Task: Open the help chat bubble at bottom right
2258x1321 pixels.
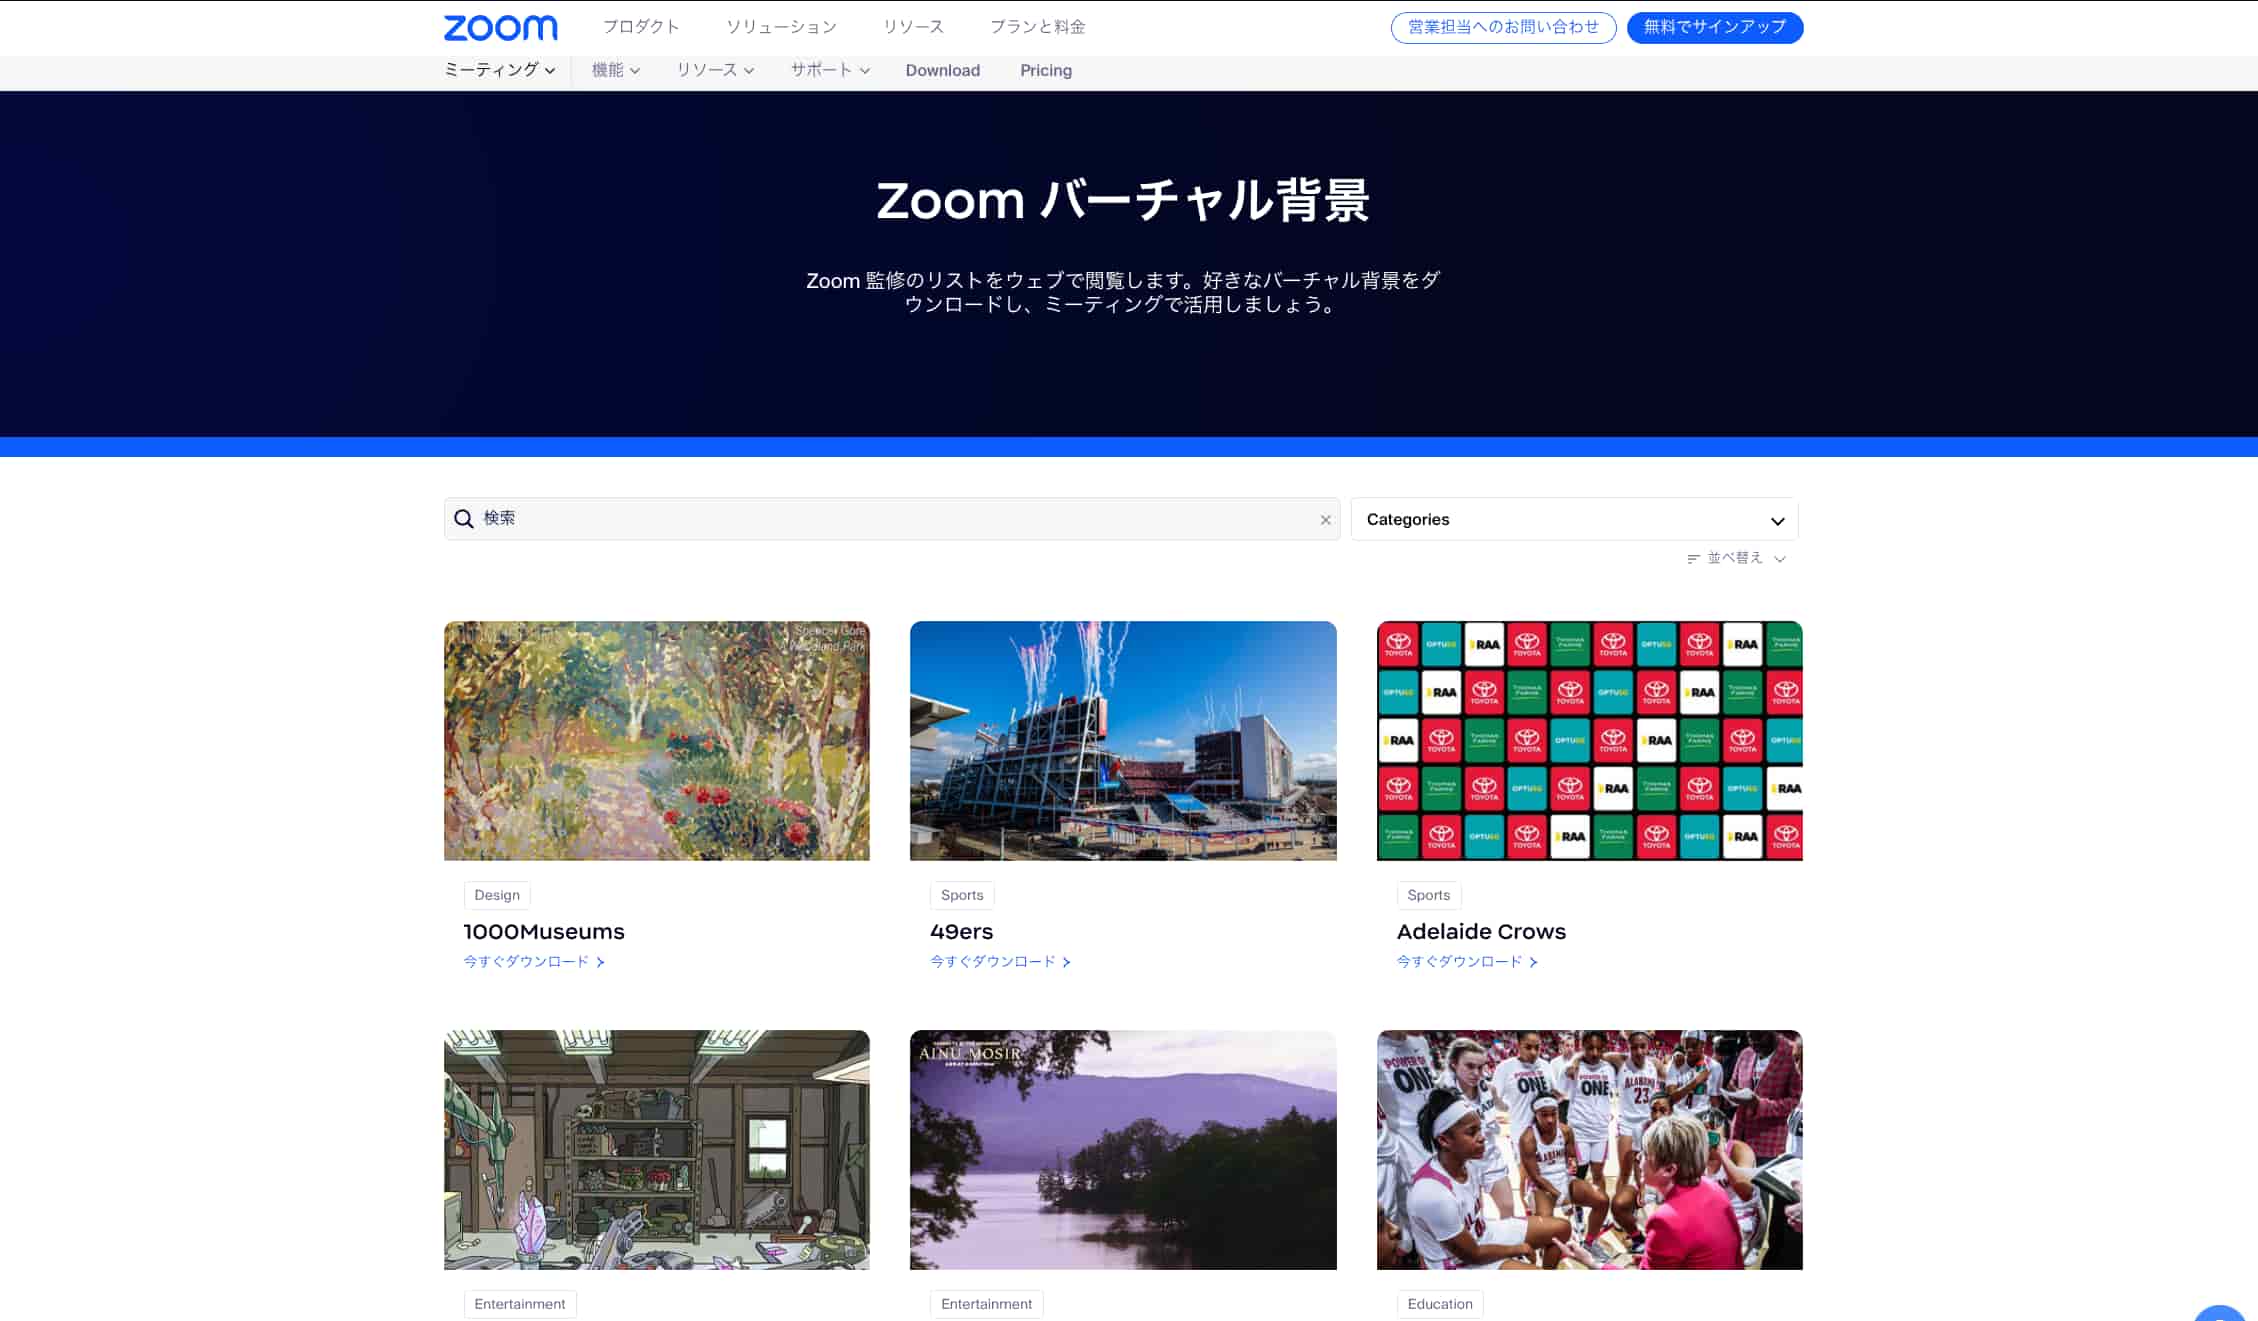Action: (x=2220, y=1313)
